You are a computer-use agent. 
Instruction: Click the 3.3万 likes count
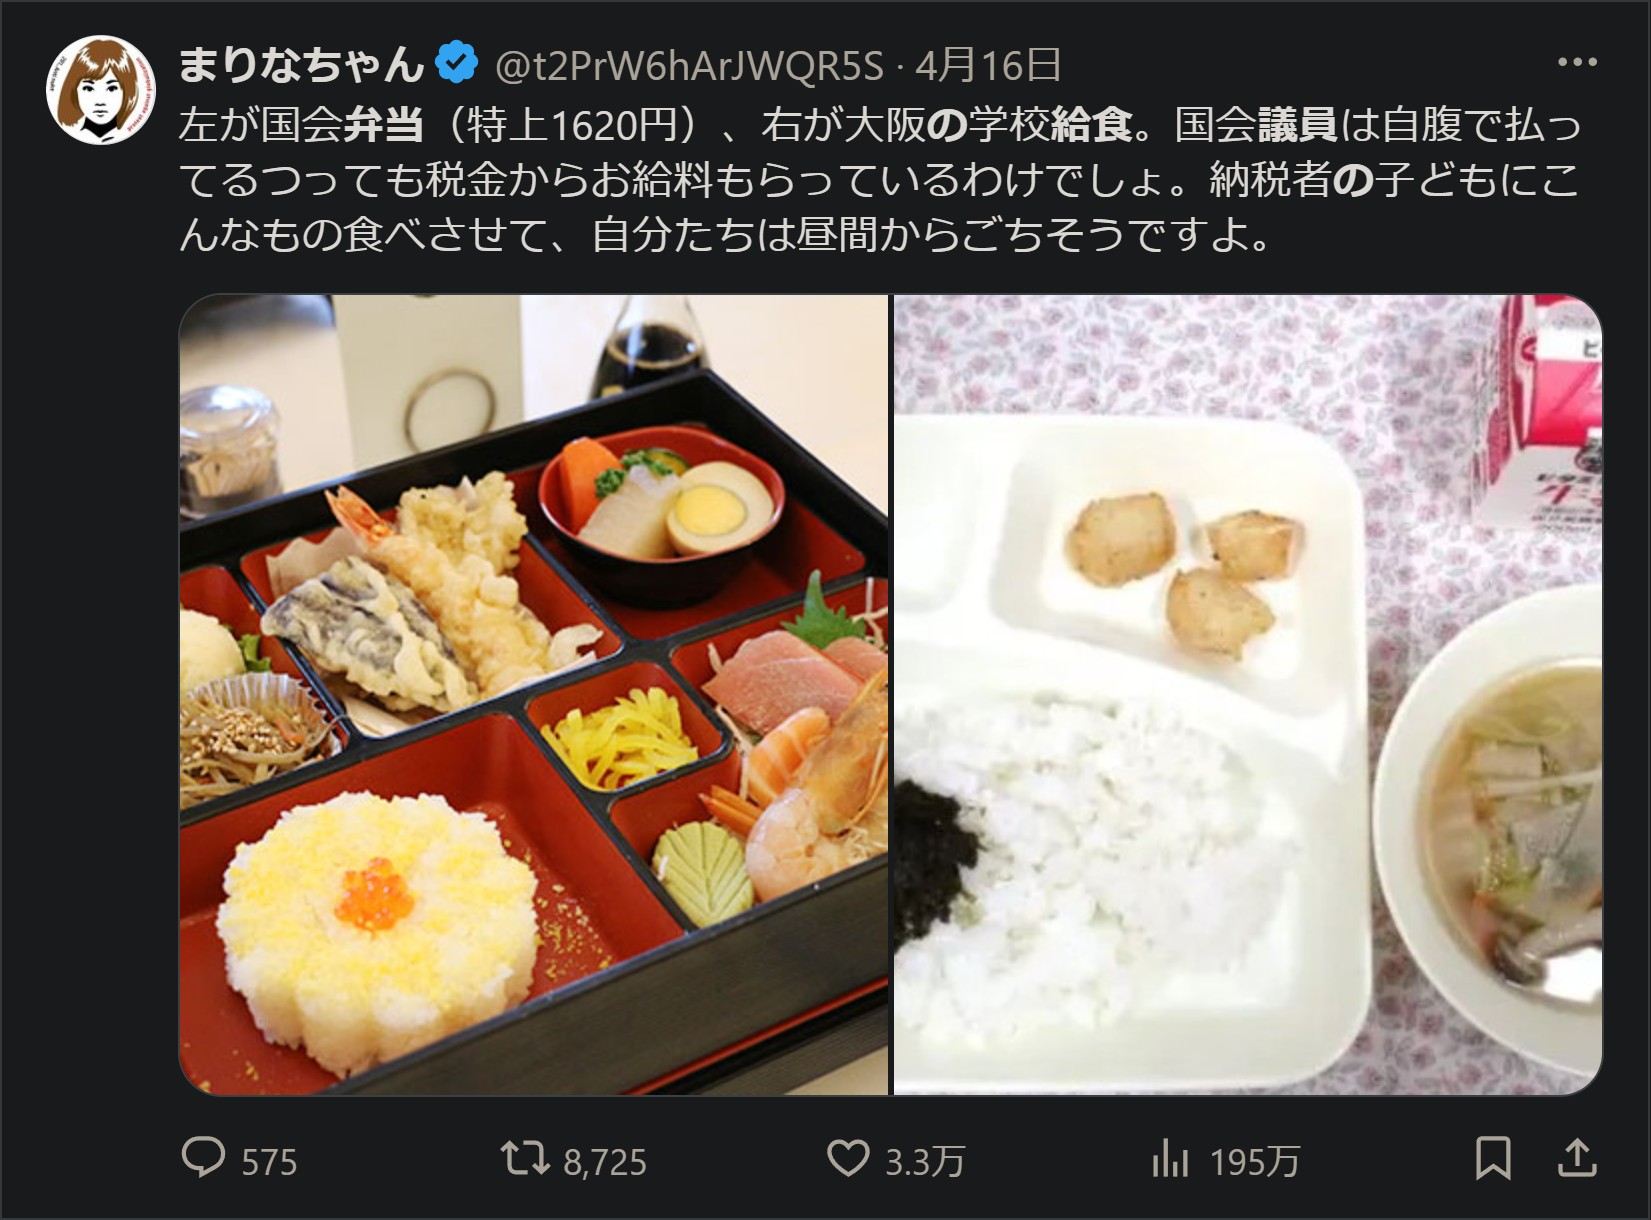(x=925, y=1162)
